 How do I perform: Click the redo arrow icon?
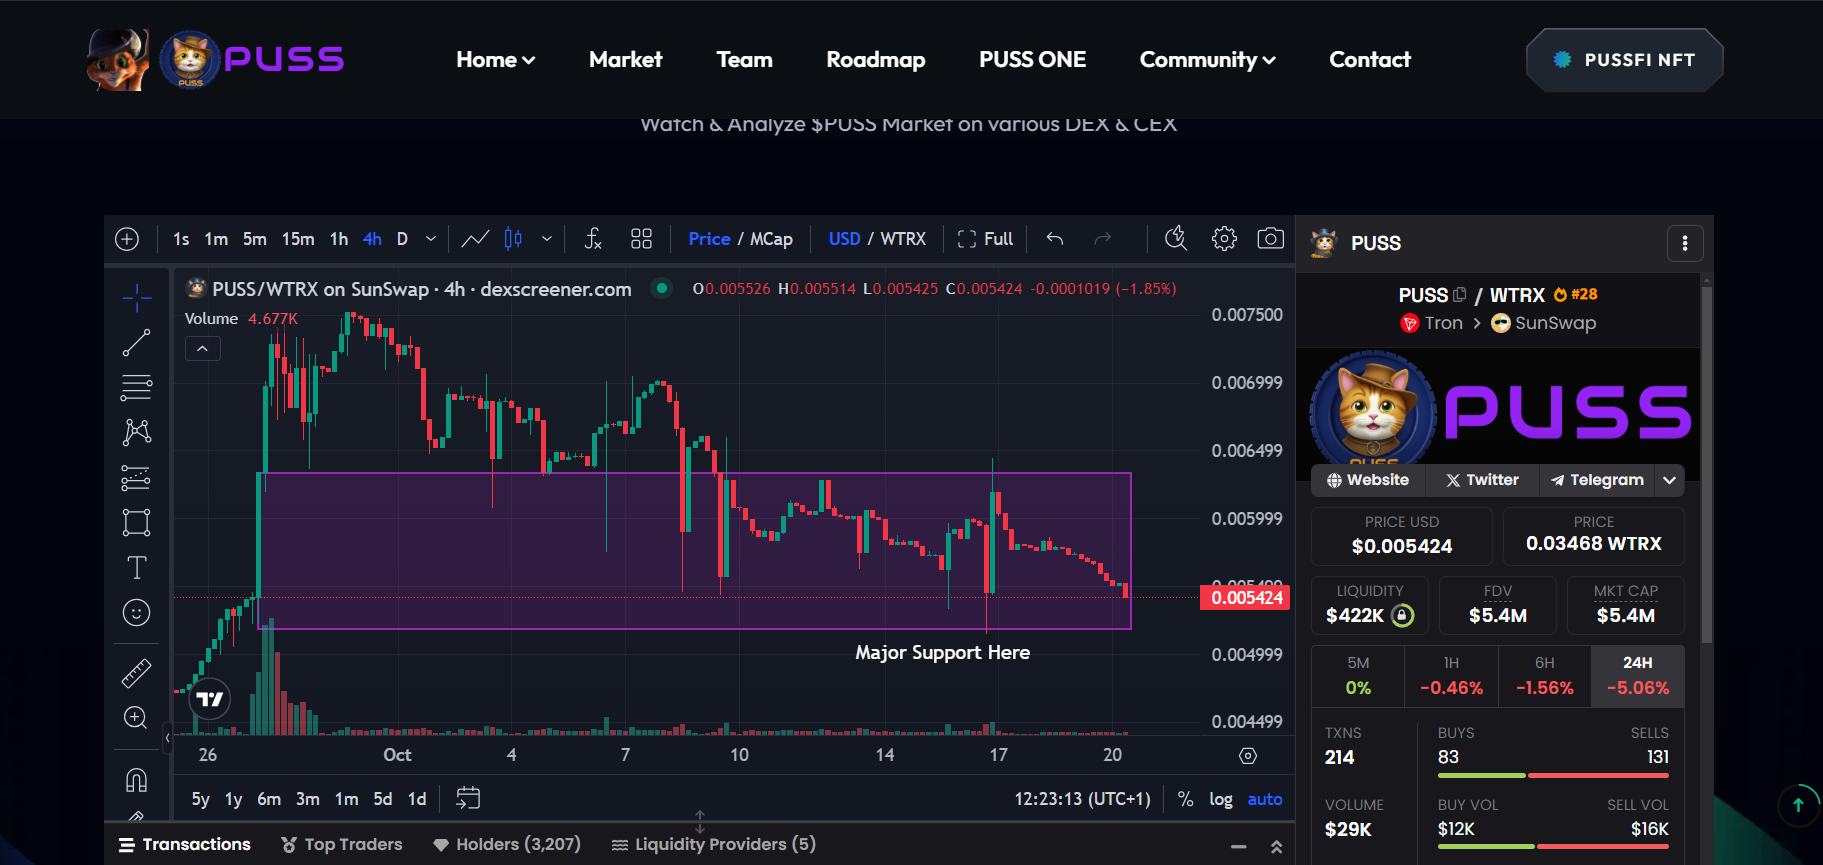1103,239
